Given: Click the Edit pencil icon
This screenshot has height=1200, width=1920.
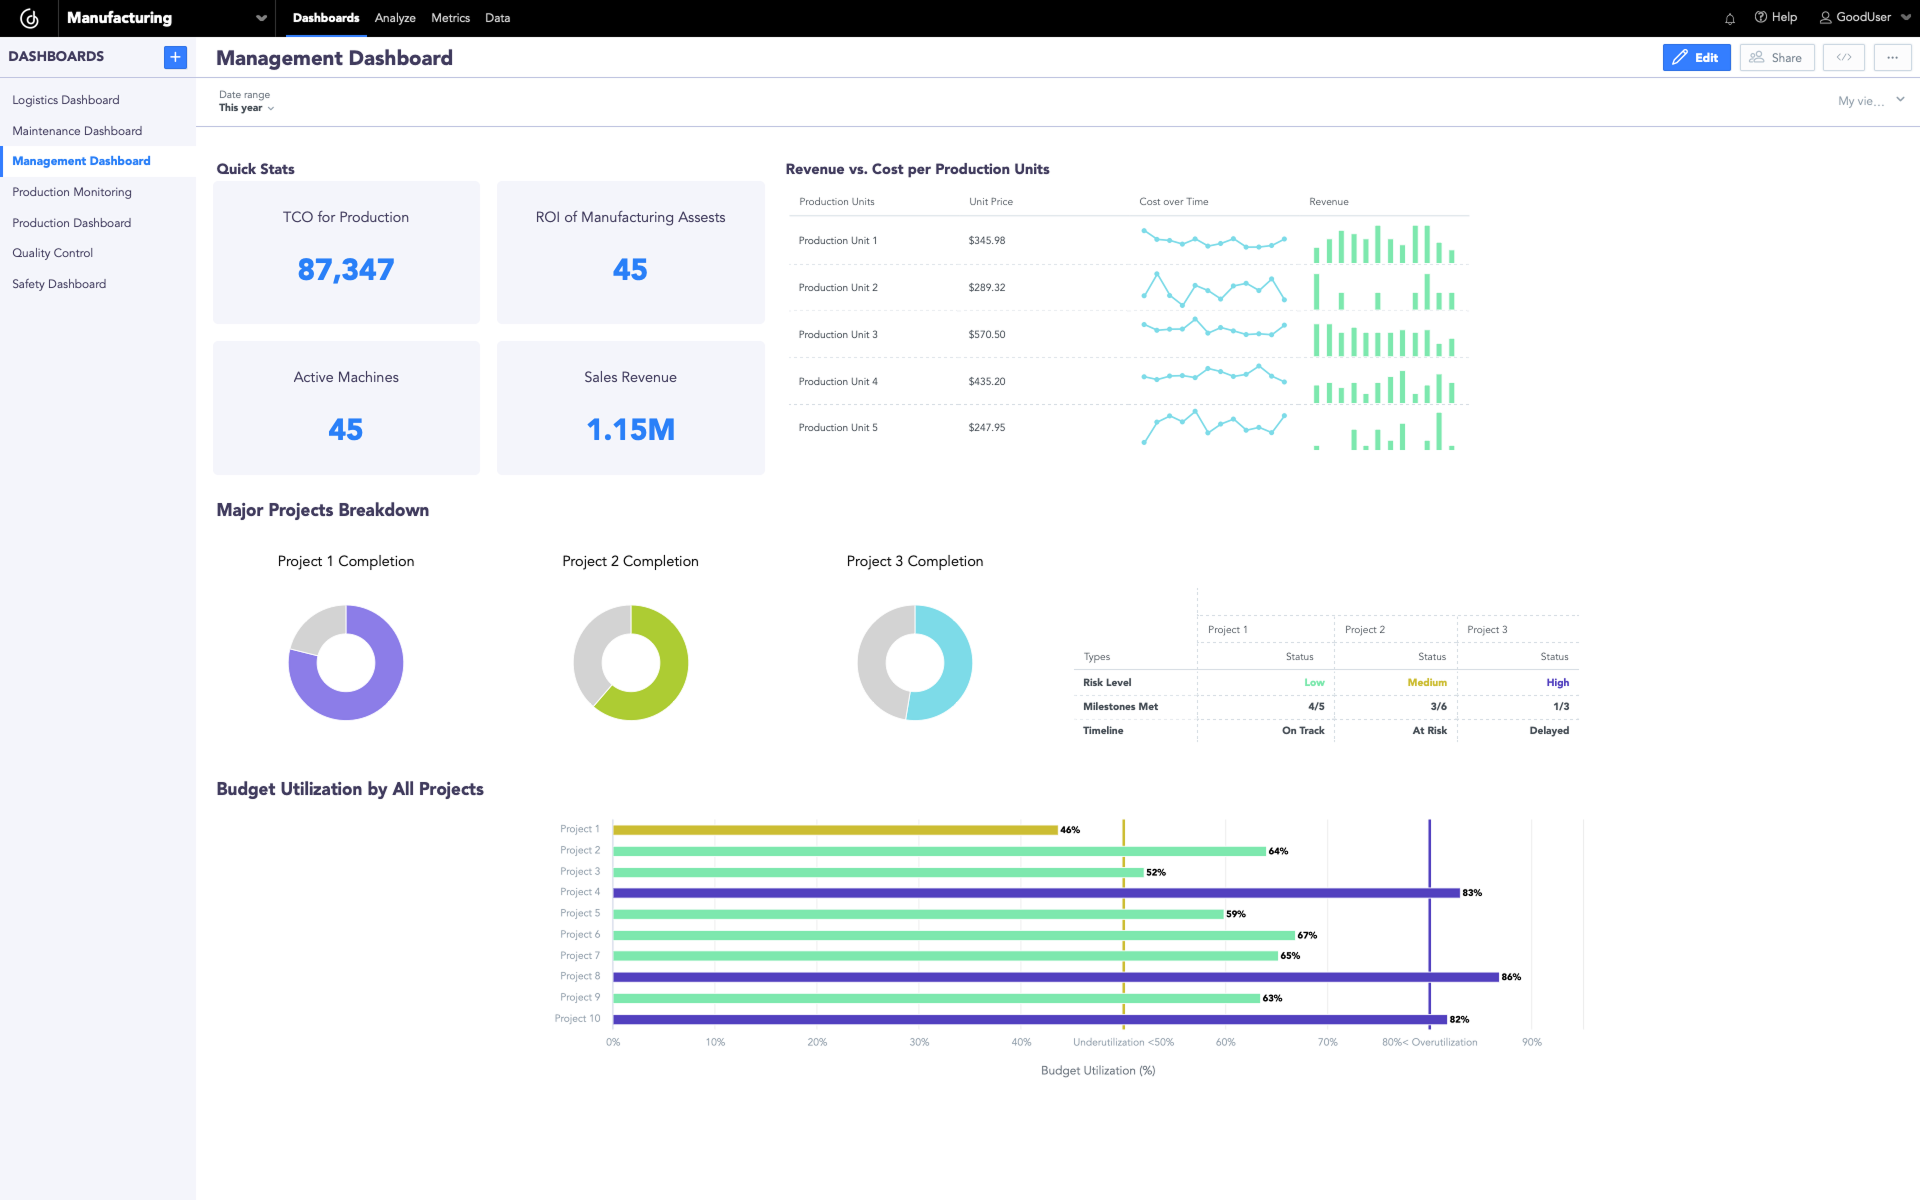Looking at the screenshot, I should tap(1696, 57).
